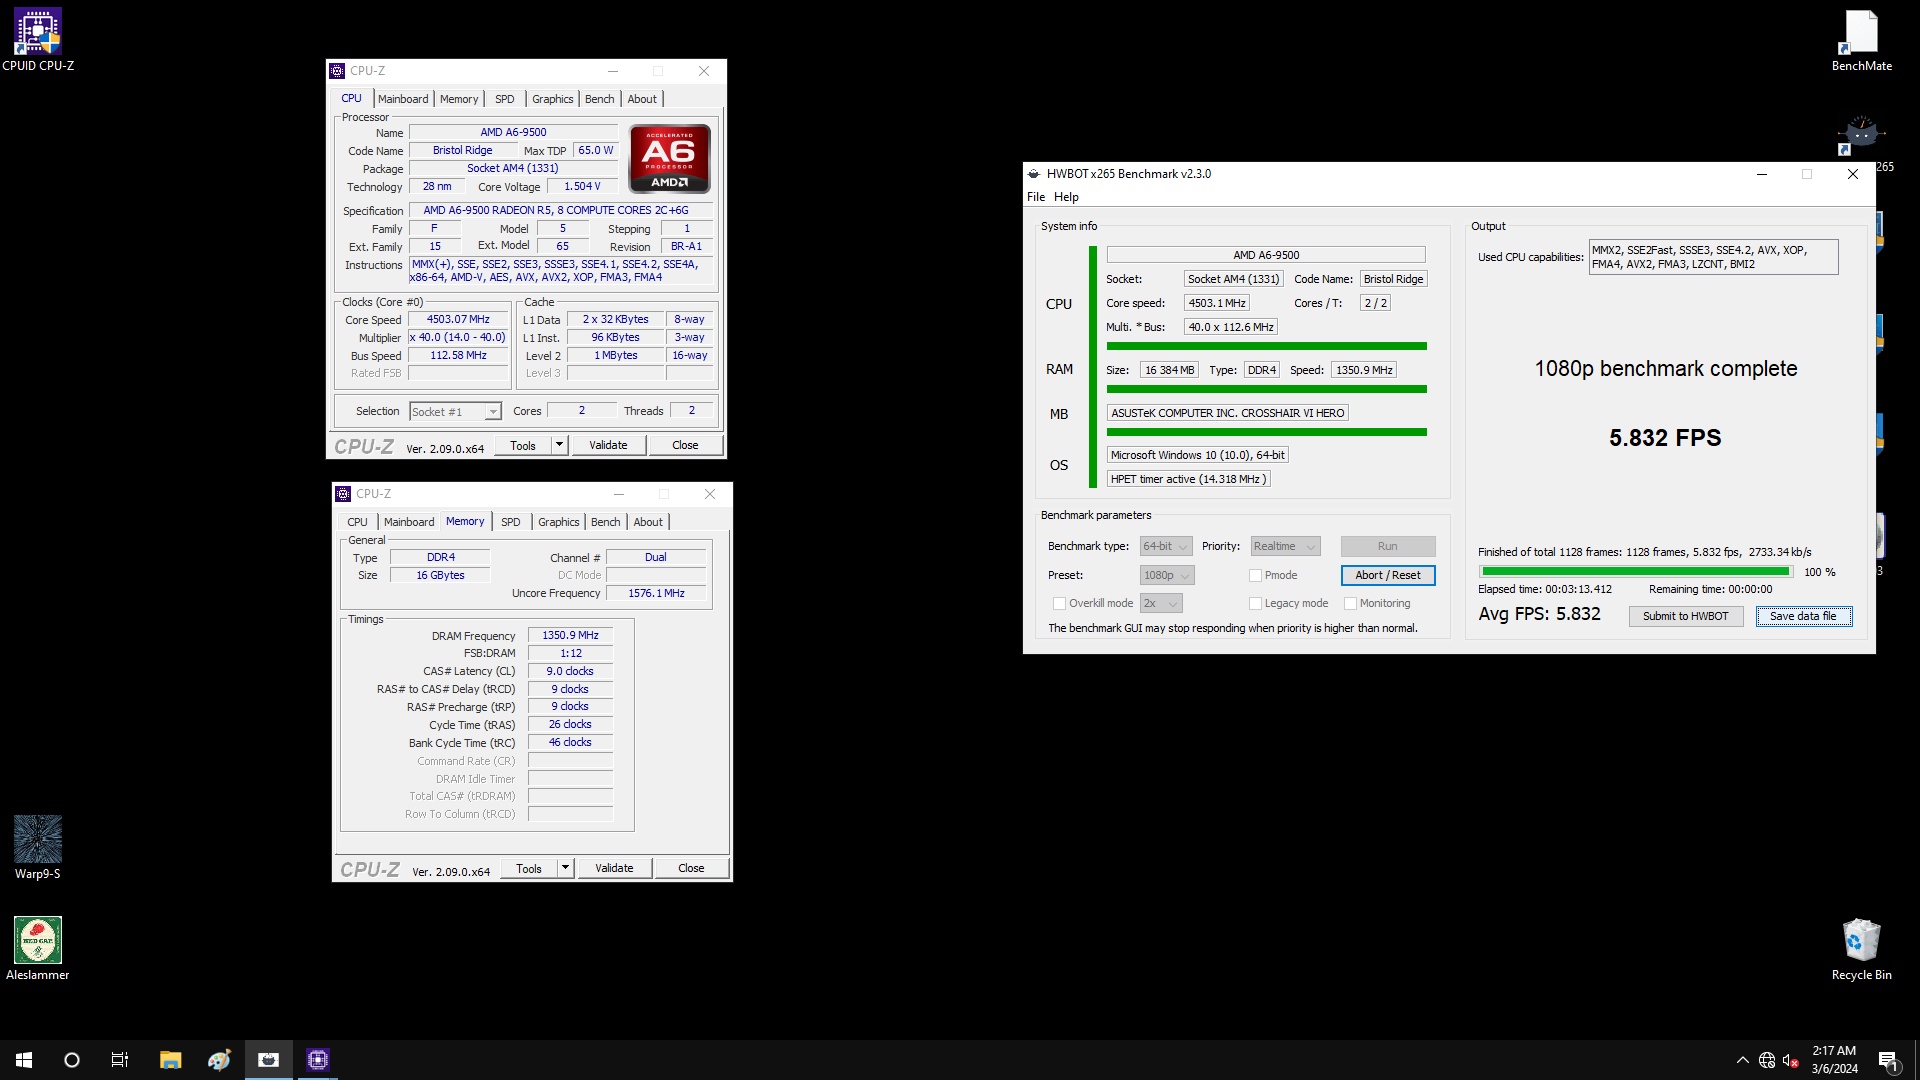Open the About tab in upper CPU-Z
The width and height of the screenshot is (1920, 1080).
[642, 99]
